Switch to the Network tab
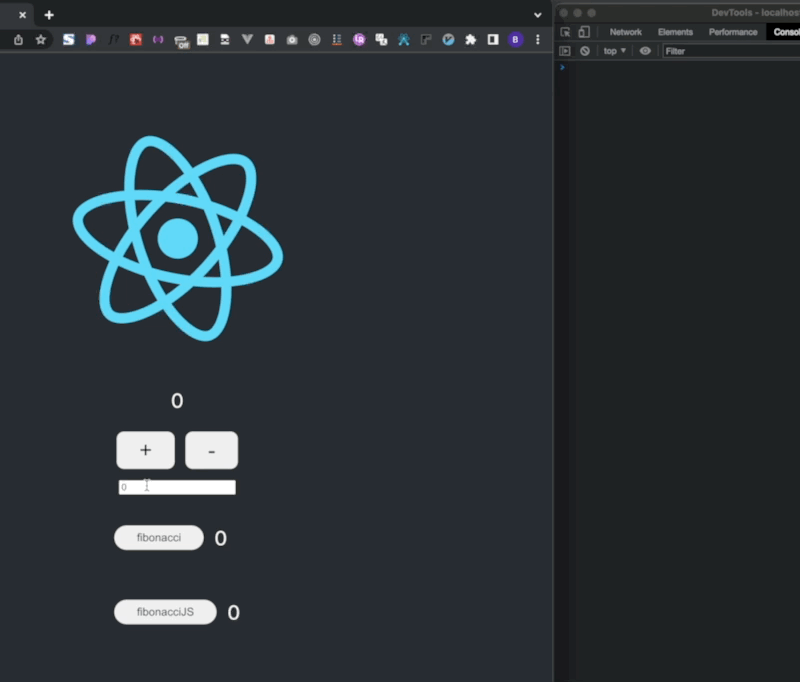800x682 pixels. (x=626, y=32)
